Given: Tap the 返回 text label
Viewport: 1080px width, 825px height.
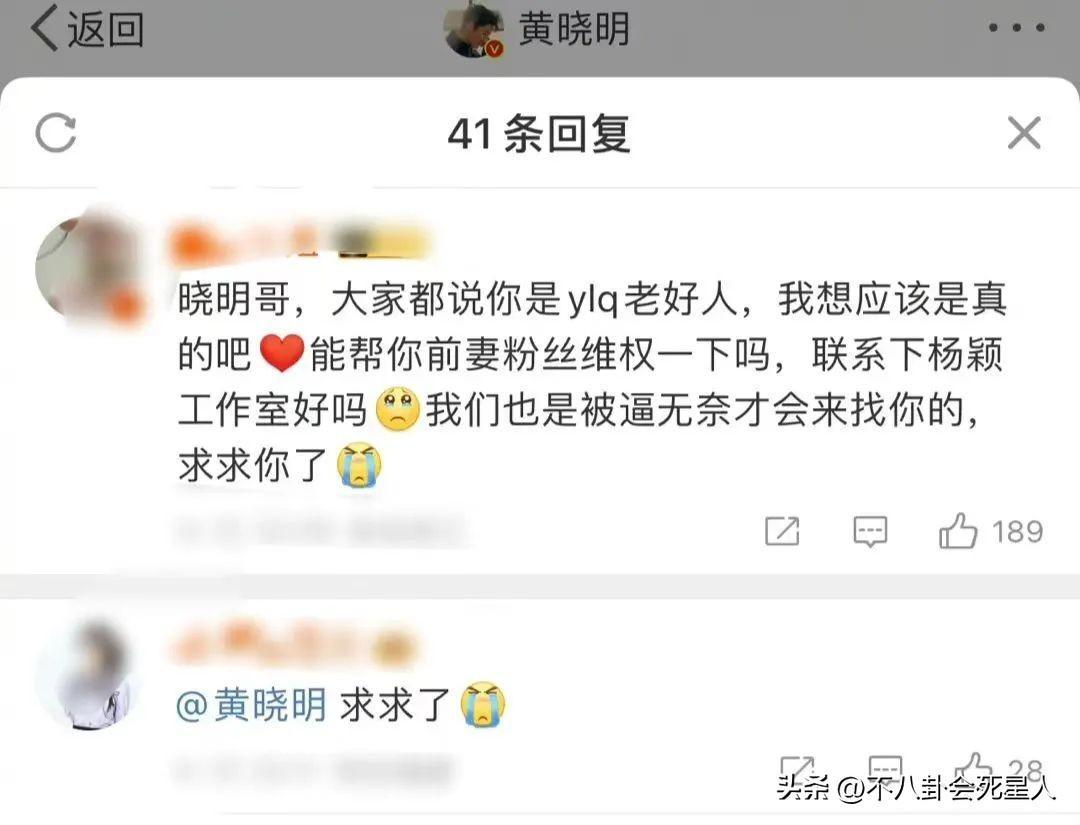Looking at the screenshot, I should point(105,30).
